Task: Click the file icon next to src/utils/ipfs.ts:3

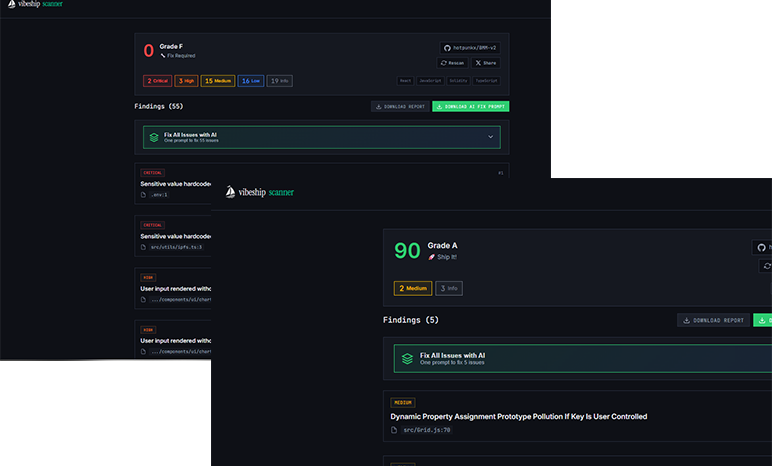Action: [143, 247]
